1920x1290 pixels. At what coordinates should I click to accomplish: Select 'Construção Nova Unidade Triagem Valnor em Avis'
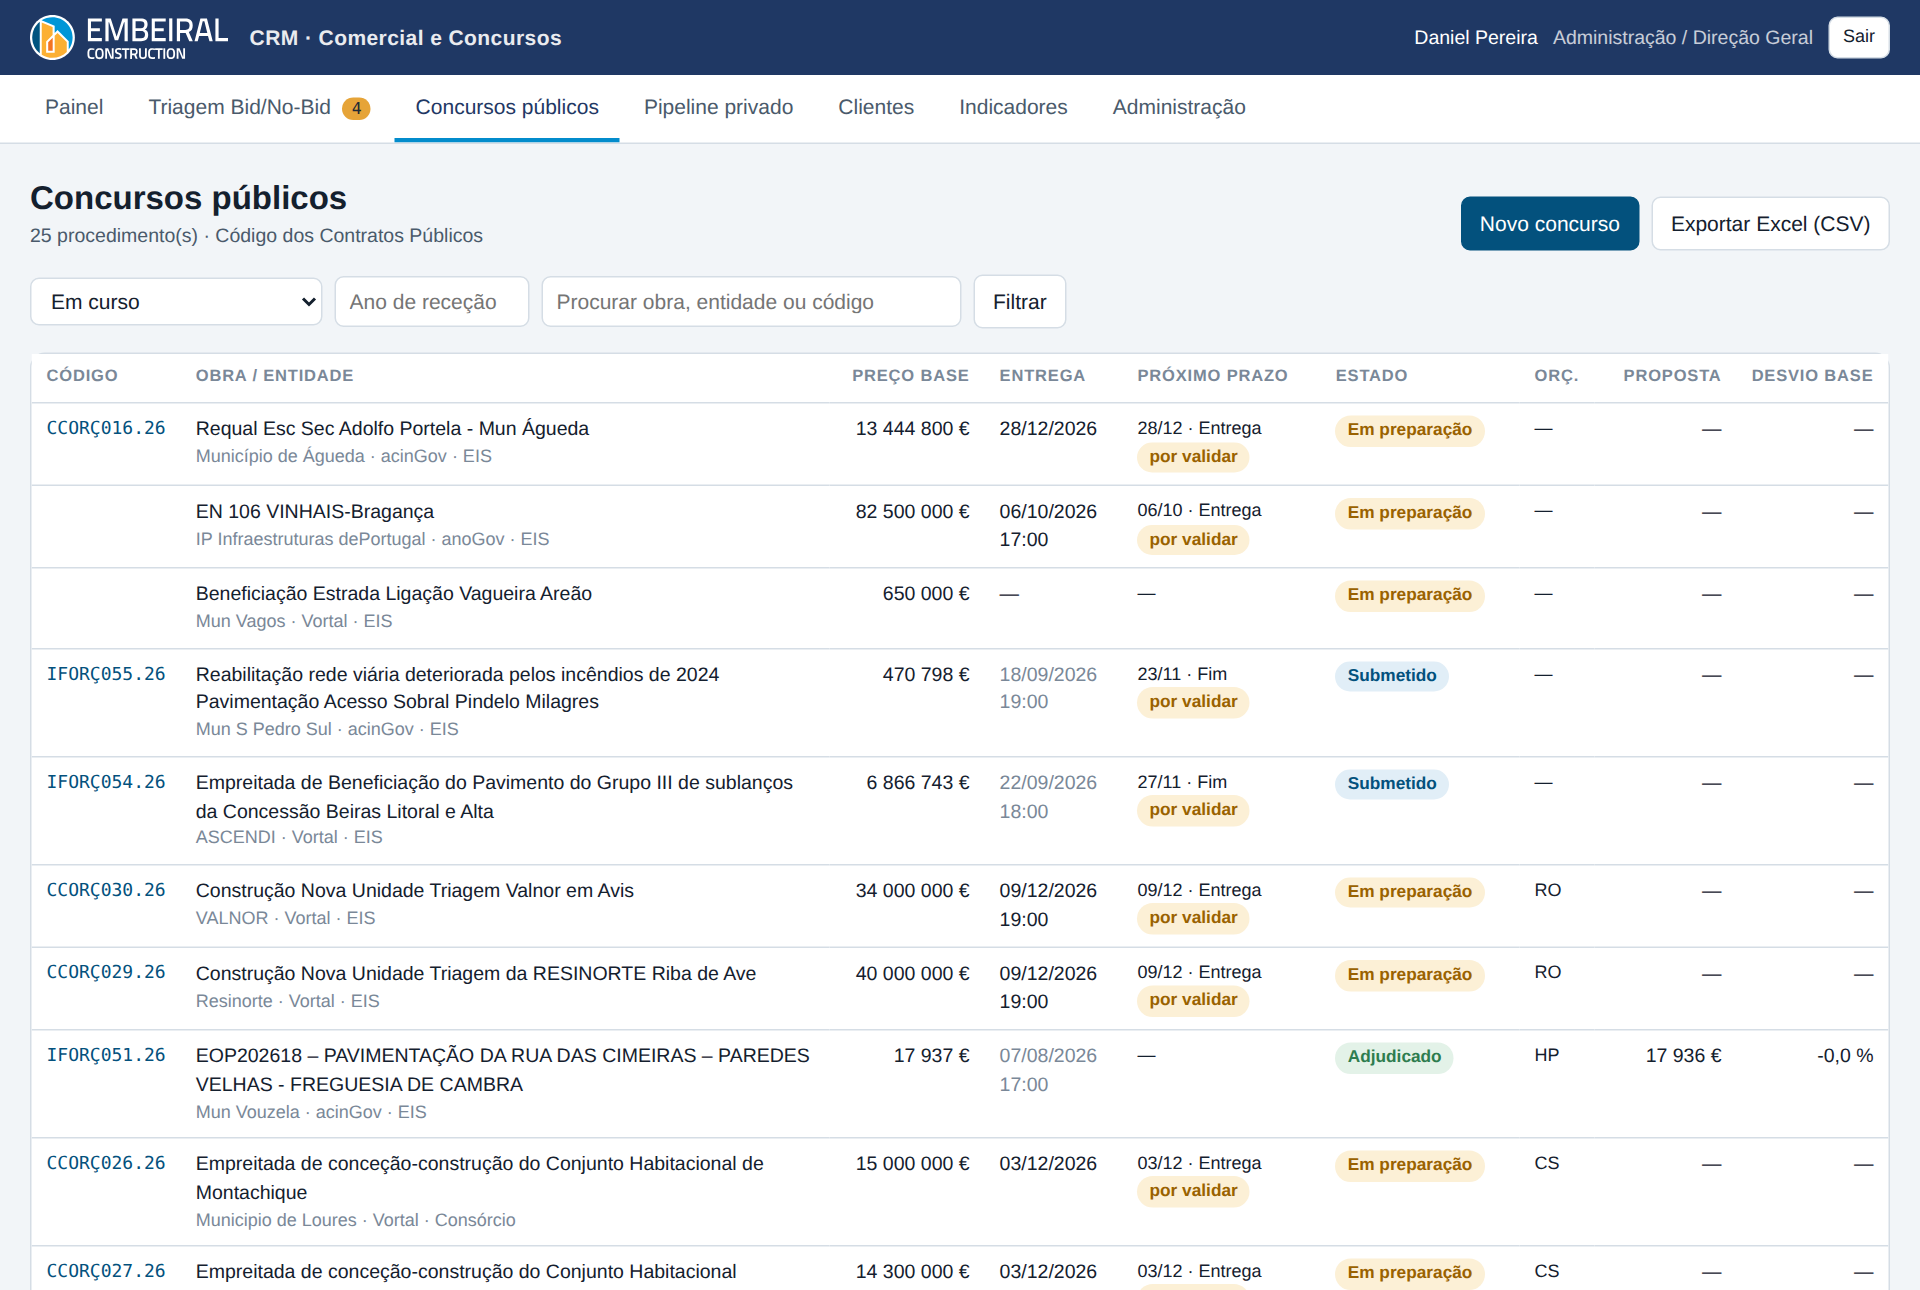[x=415, y=890]
